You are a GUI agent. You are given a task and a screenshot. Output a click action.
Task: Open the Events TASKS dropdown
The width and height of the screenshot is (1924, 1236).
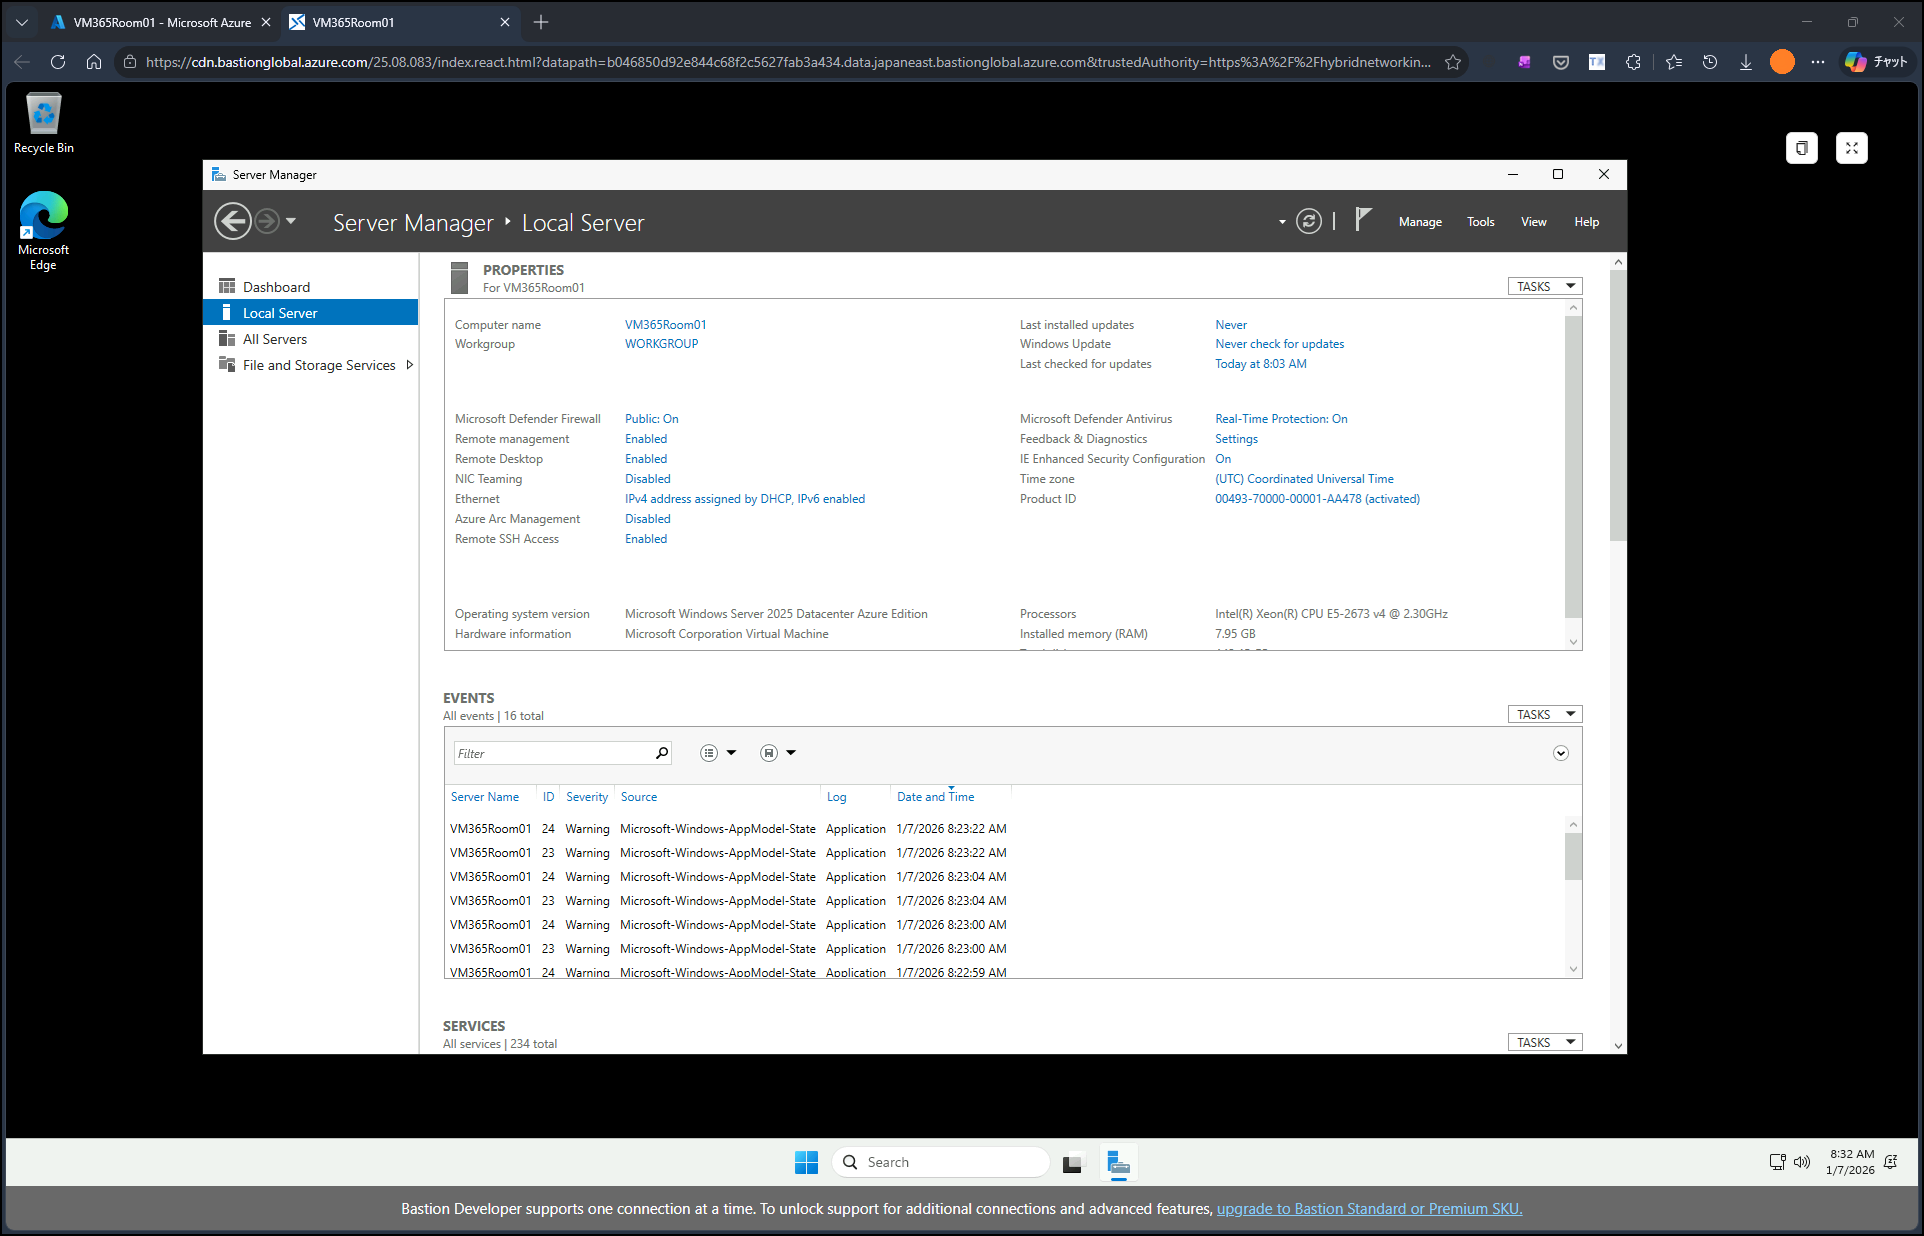(1544, 714)
